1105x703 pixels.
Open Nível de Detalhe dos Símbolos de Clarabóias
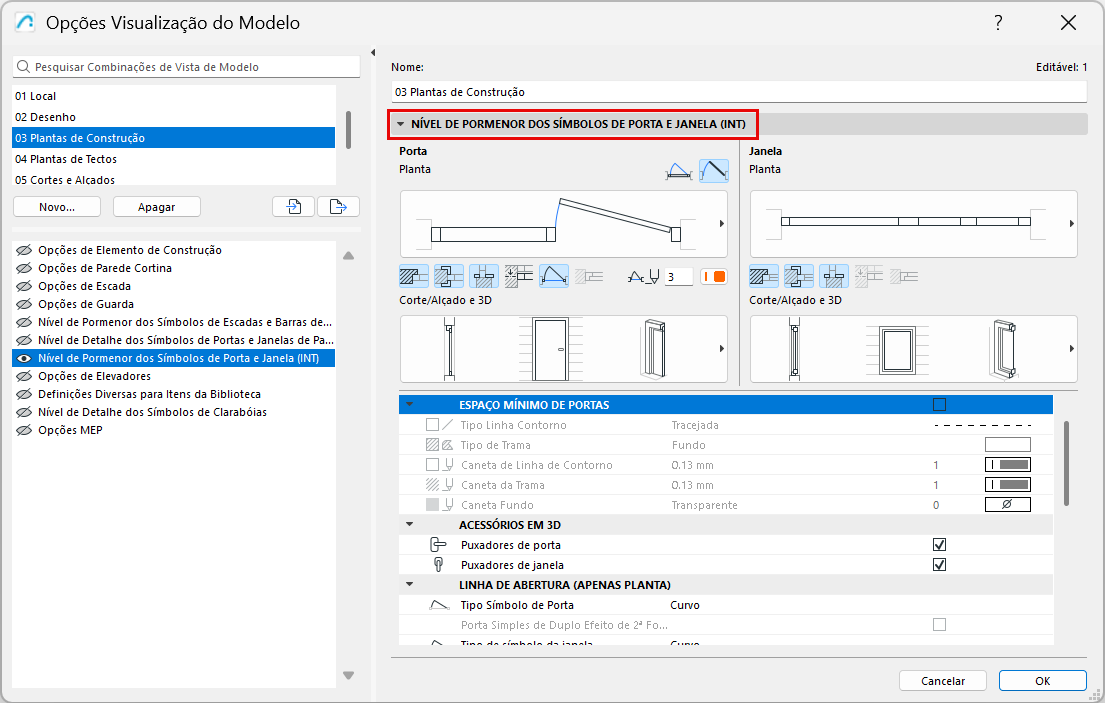click(152, 412)
